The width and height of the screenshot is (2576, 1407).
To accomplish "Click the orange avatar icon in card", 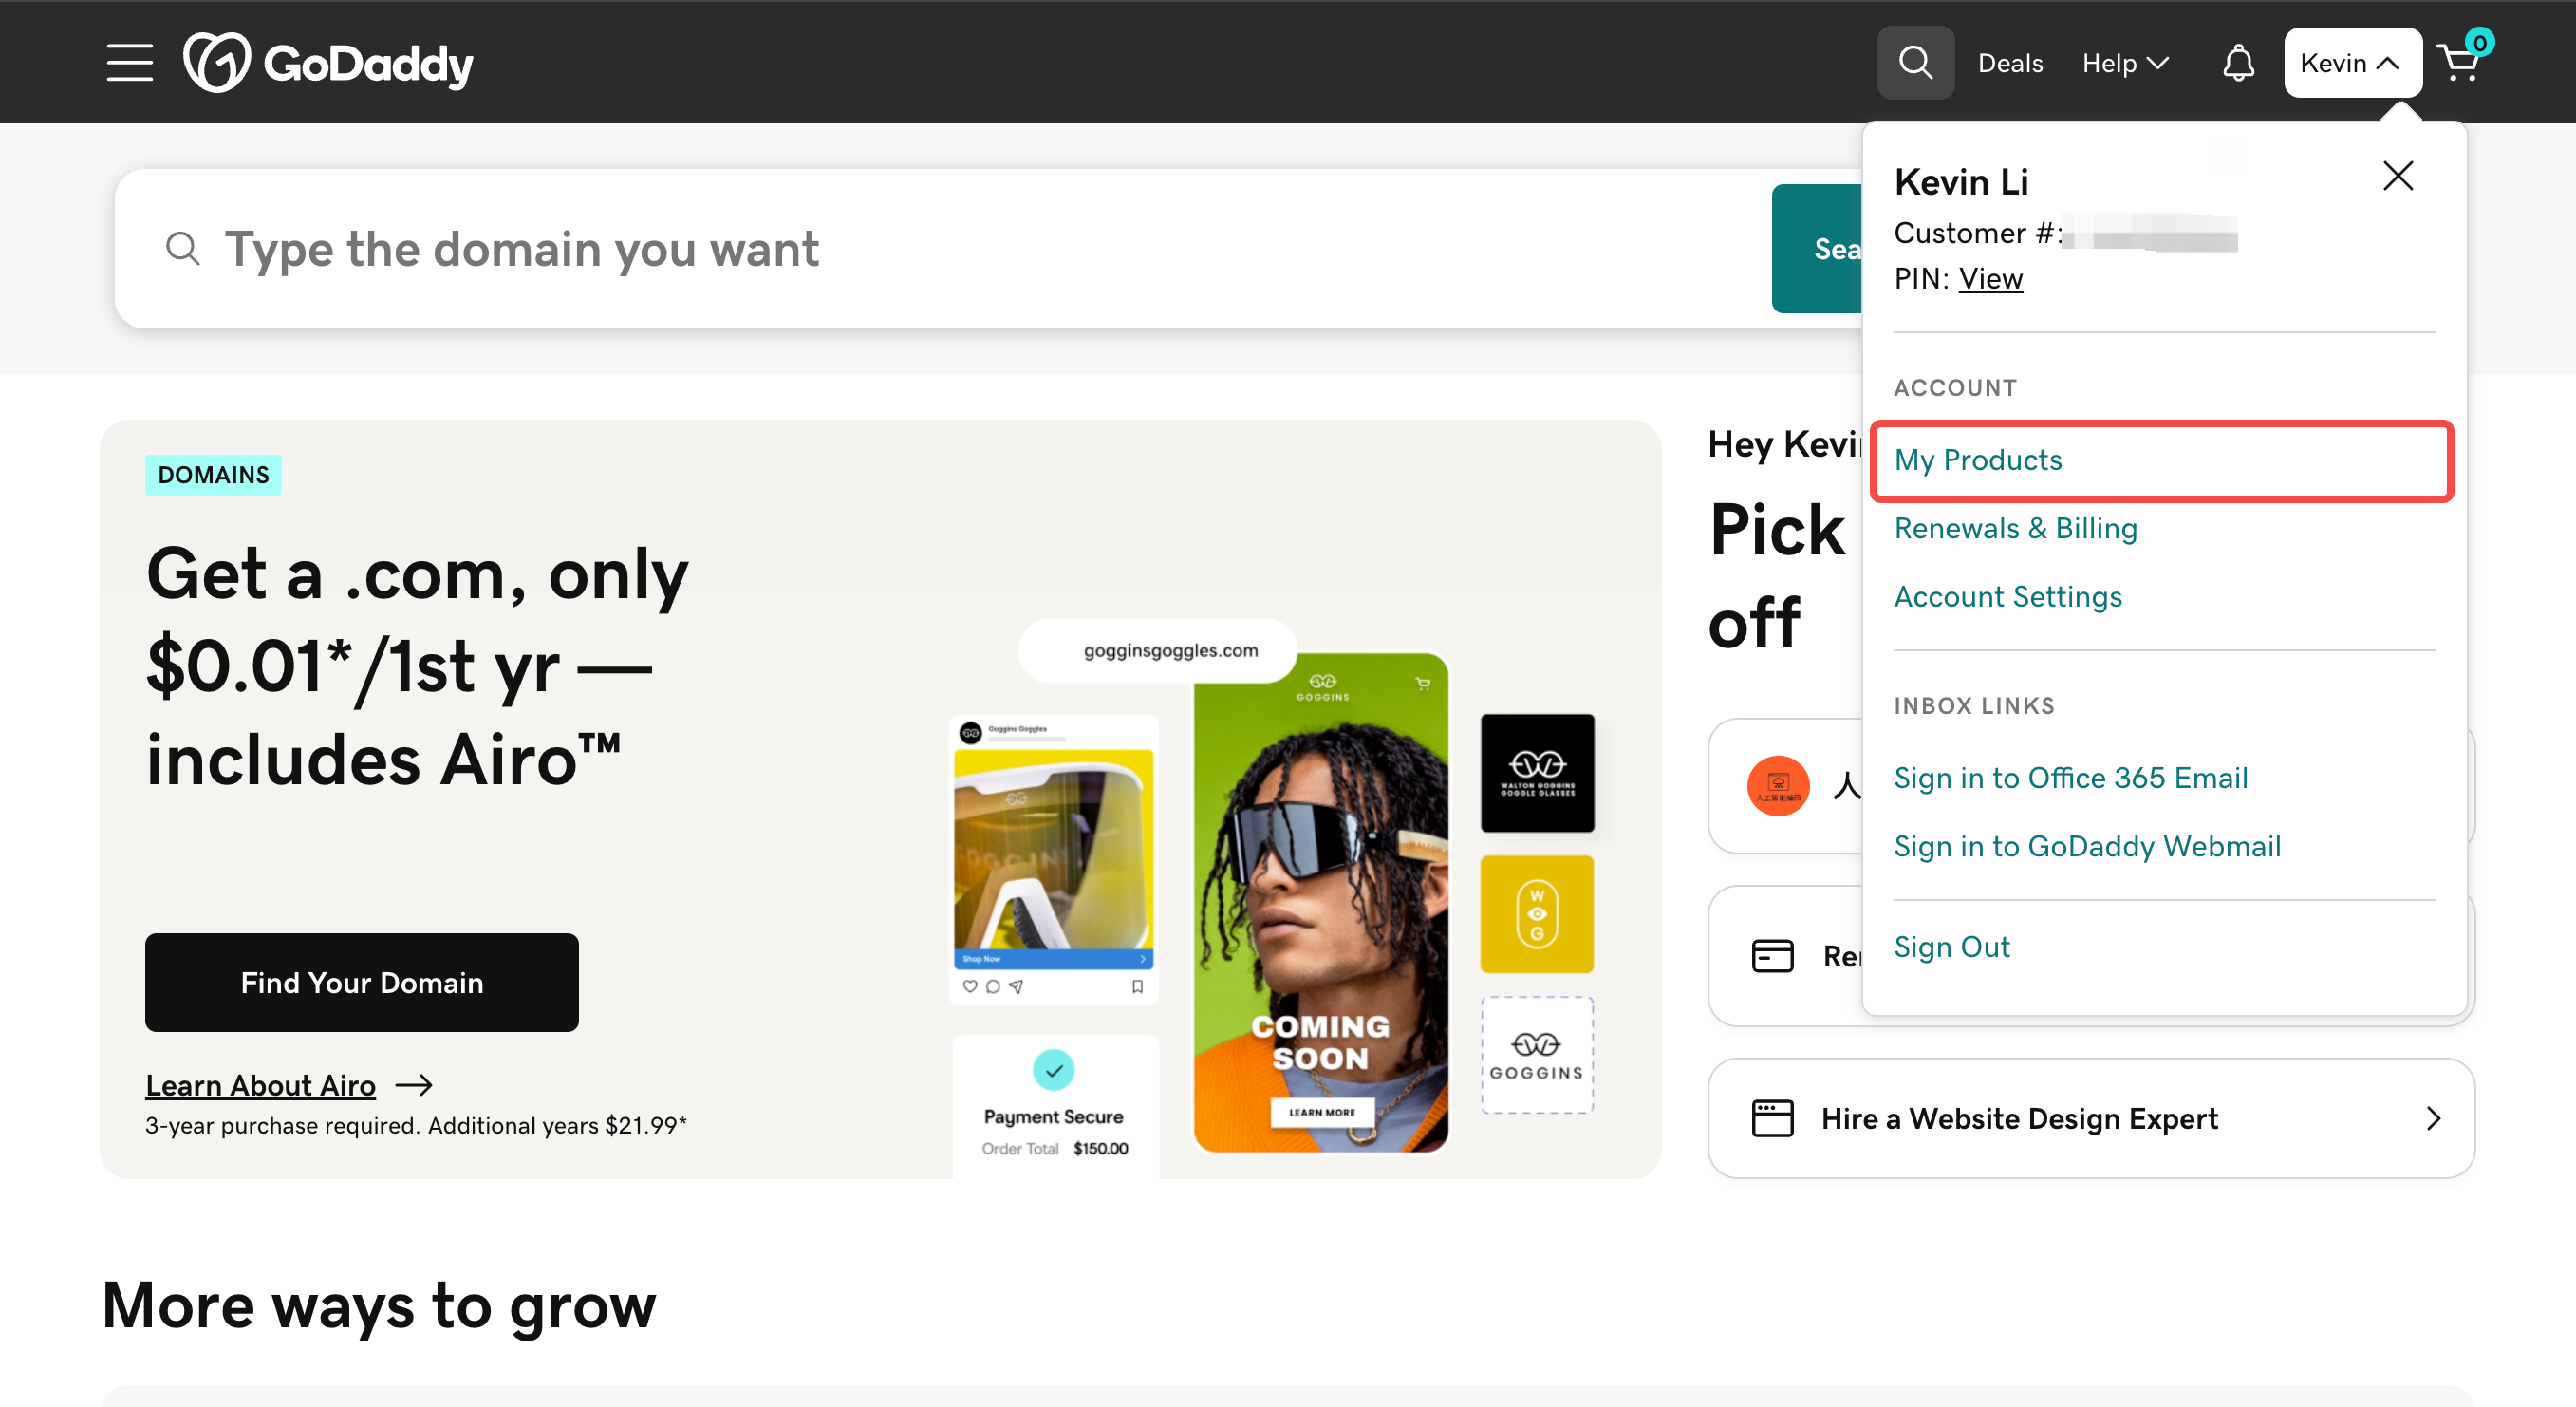I will coord(1778,785).
